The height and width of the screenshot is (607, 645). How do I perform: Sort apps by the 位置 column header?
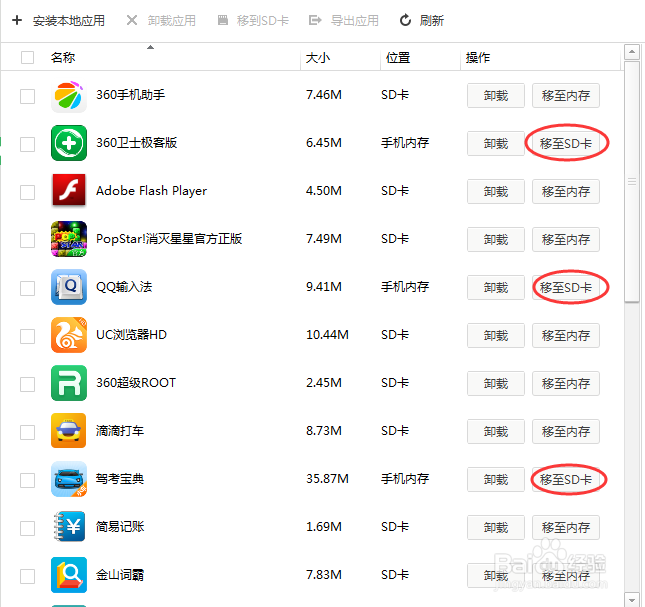pos(397,57)
